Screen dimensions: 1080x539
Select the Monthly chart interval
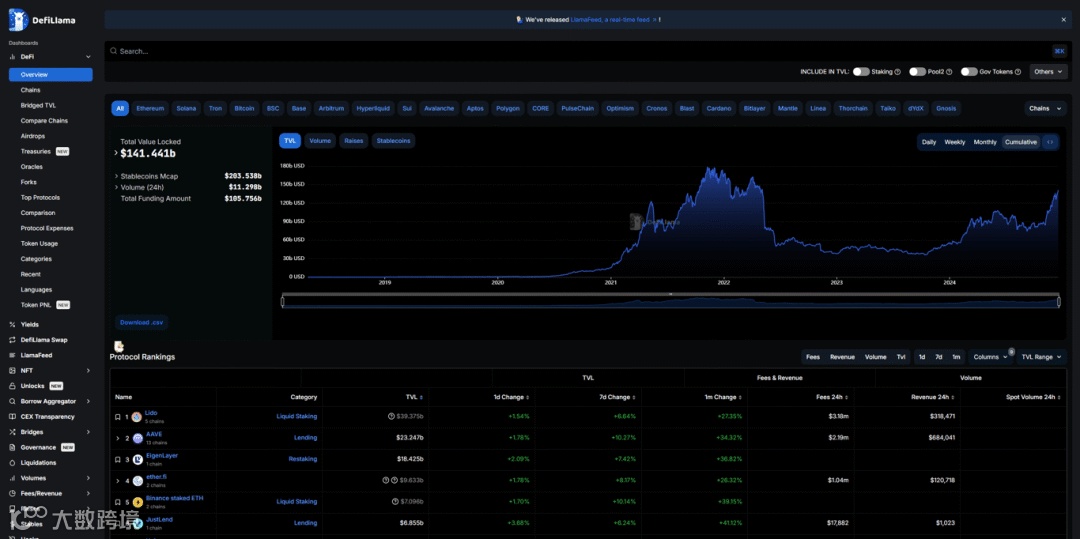point(985,142)
